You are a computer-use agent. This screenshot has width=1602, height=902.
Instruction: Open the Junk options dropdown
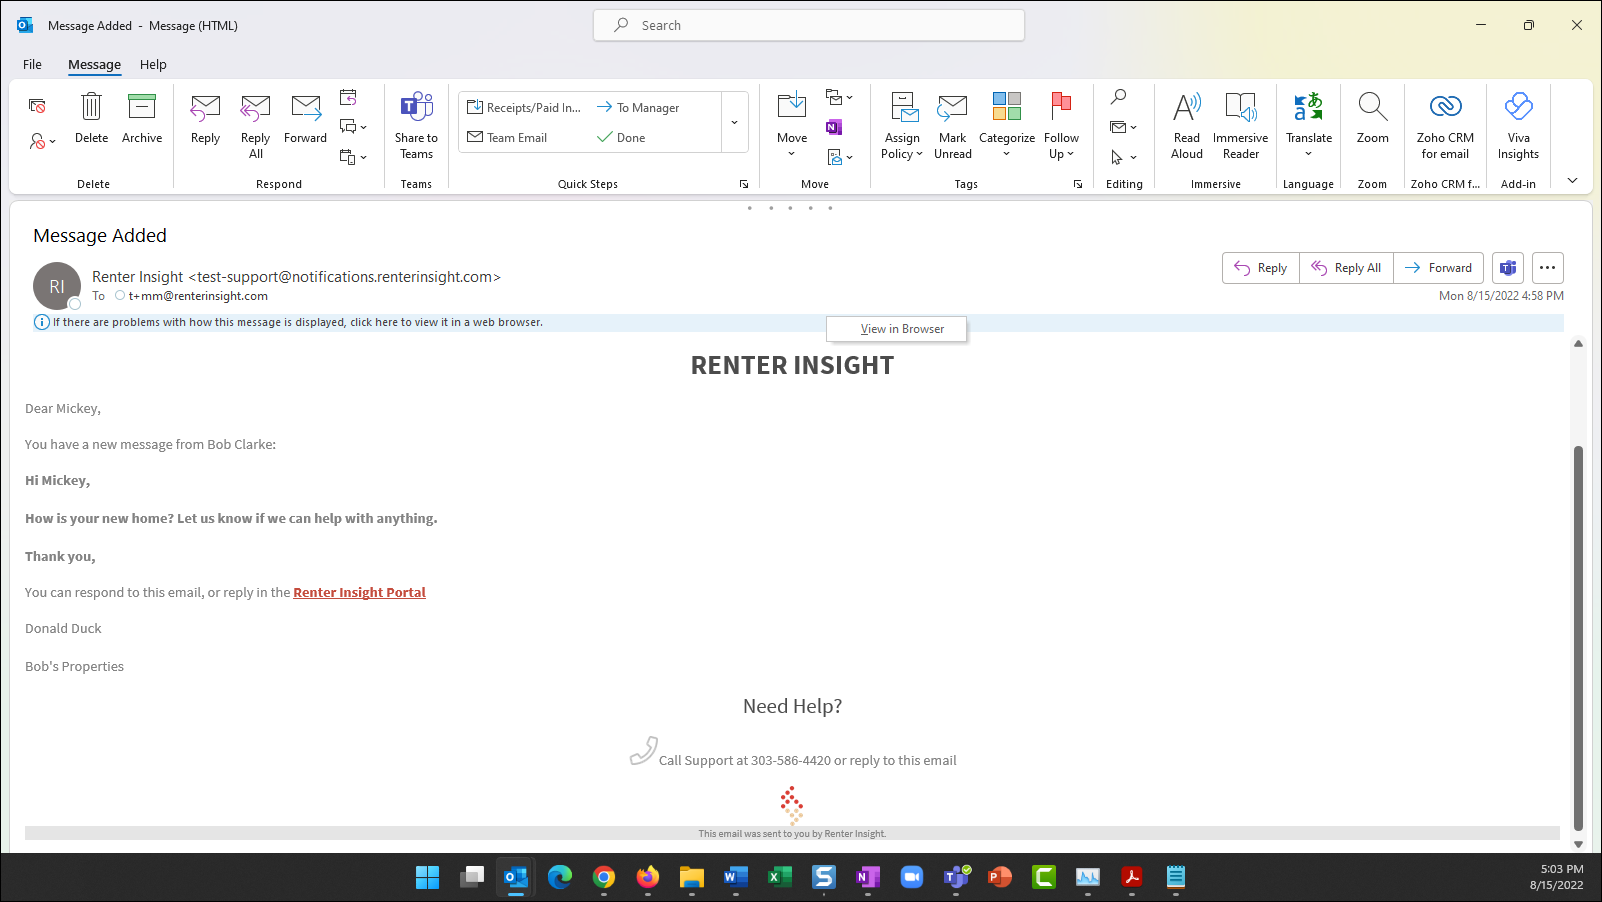pos(43,141)
